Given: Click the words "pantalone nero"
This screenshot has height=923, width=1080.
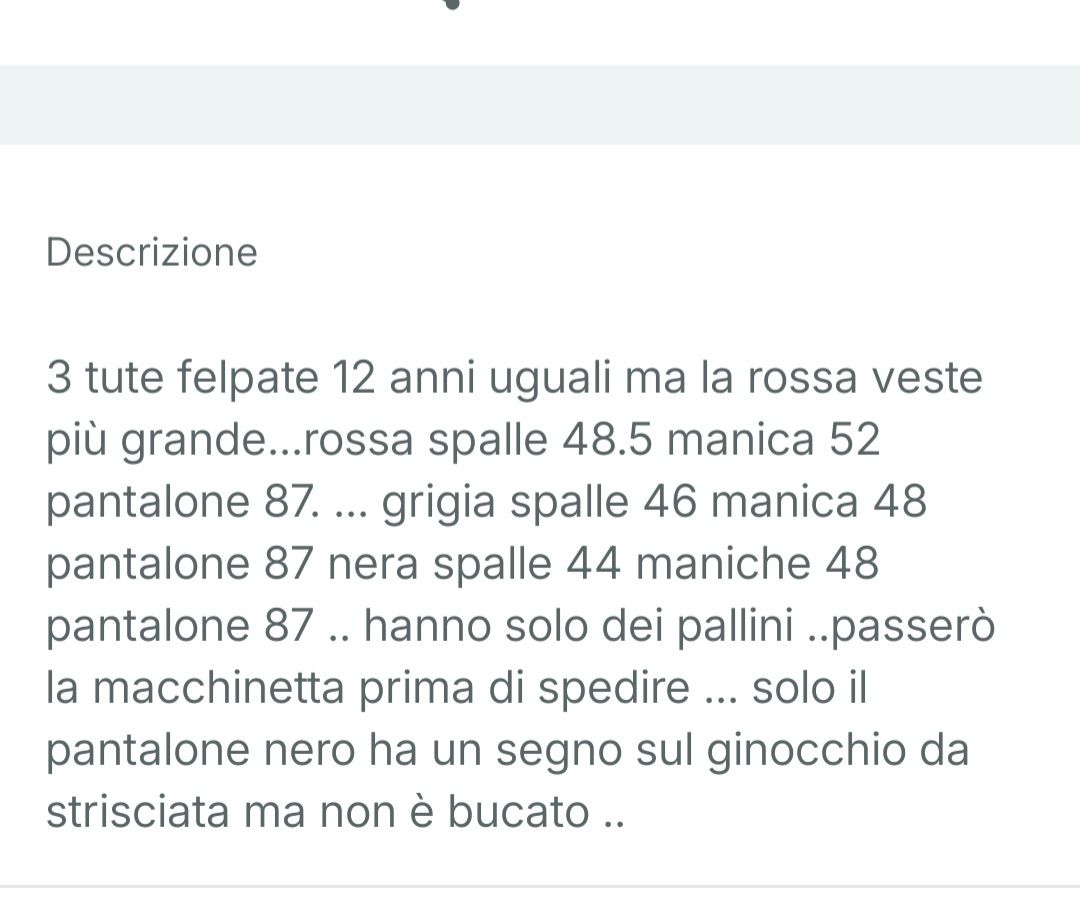Looking at the screenshot, I should (200, 750).
